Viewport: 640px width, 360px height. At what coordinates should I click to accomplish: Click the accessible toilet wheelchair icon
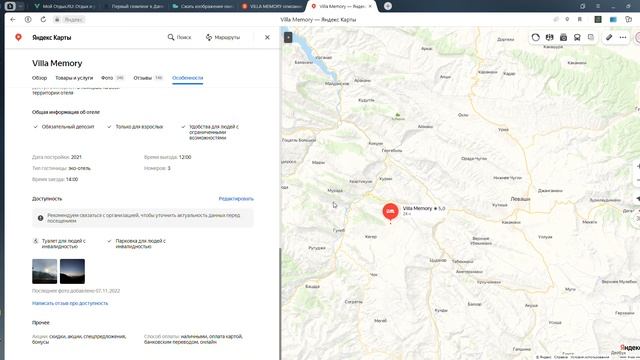tap(36, 241)
